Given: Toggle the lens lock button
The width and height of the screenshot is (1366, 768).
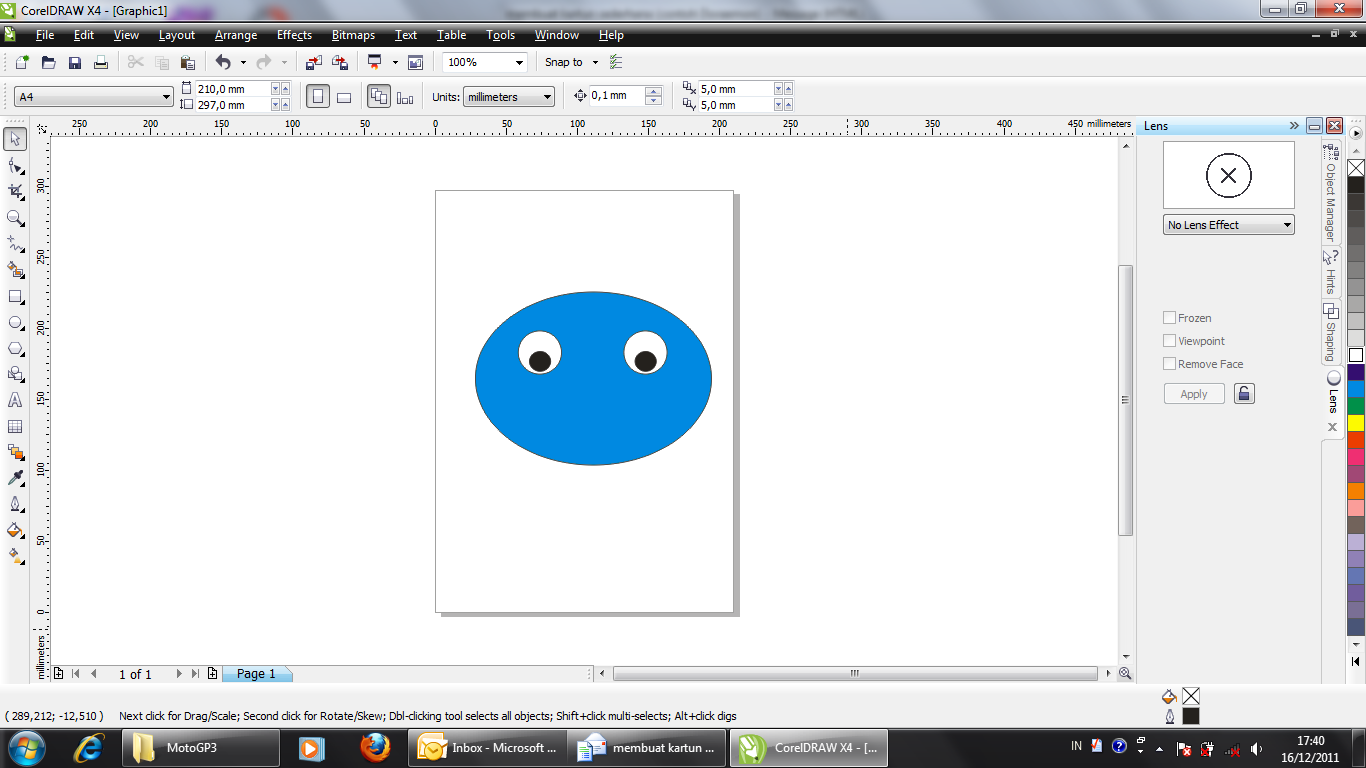Looking at the screenshot, I should pos(1244,393).
